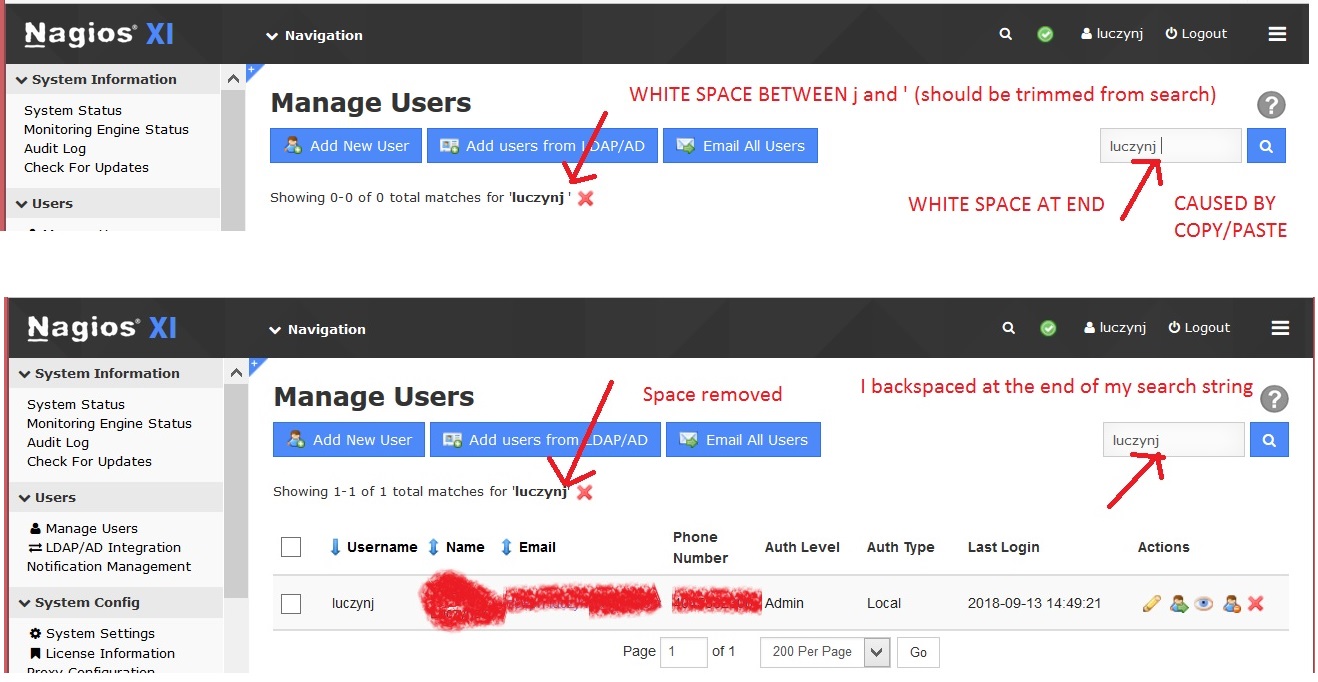Image resolution: width=1318 pixels, height=682 pixels.
Task: Delete user luczynj with the red X action icon
Action: [x=1256, y=604]
